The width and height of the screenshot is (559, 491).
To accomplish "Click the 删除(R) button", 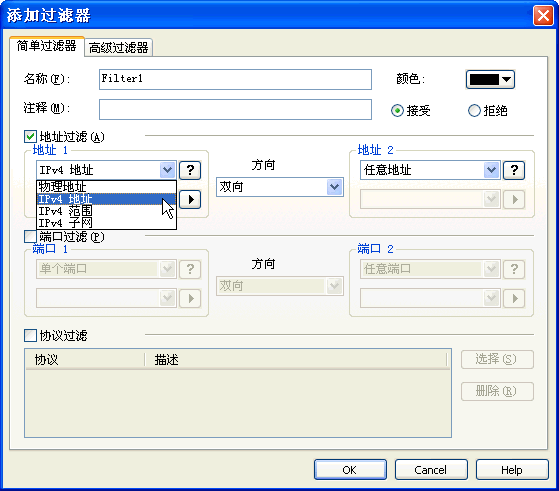I will pyautogui.click(x=497, y=392).
